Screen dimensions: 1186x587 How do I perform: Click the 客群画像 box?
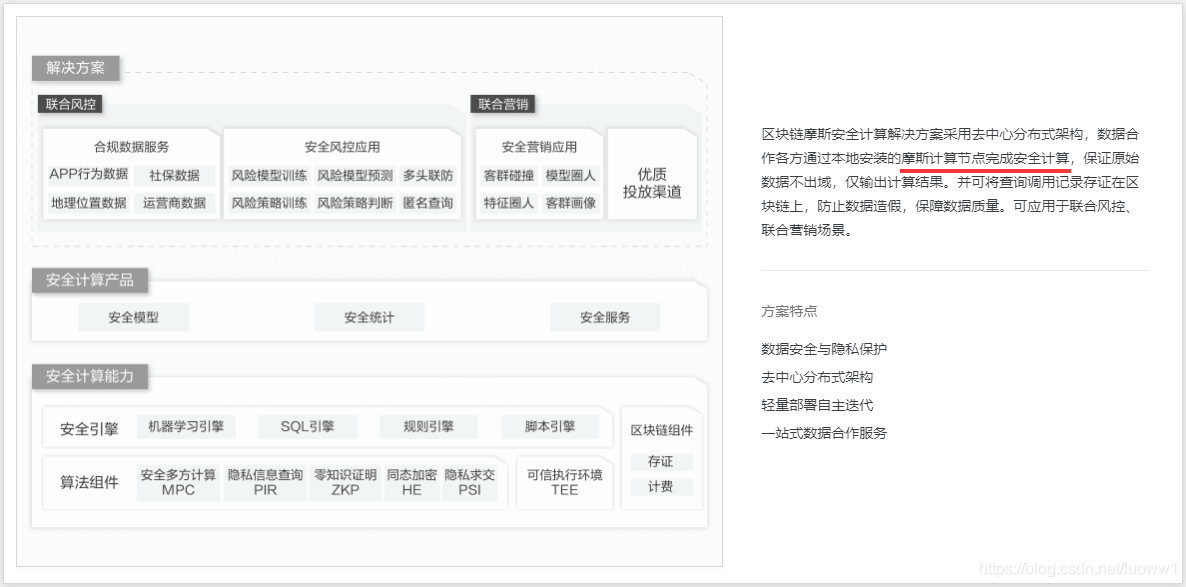571,203
